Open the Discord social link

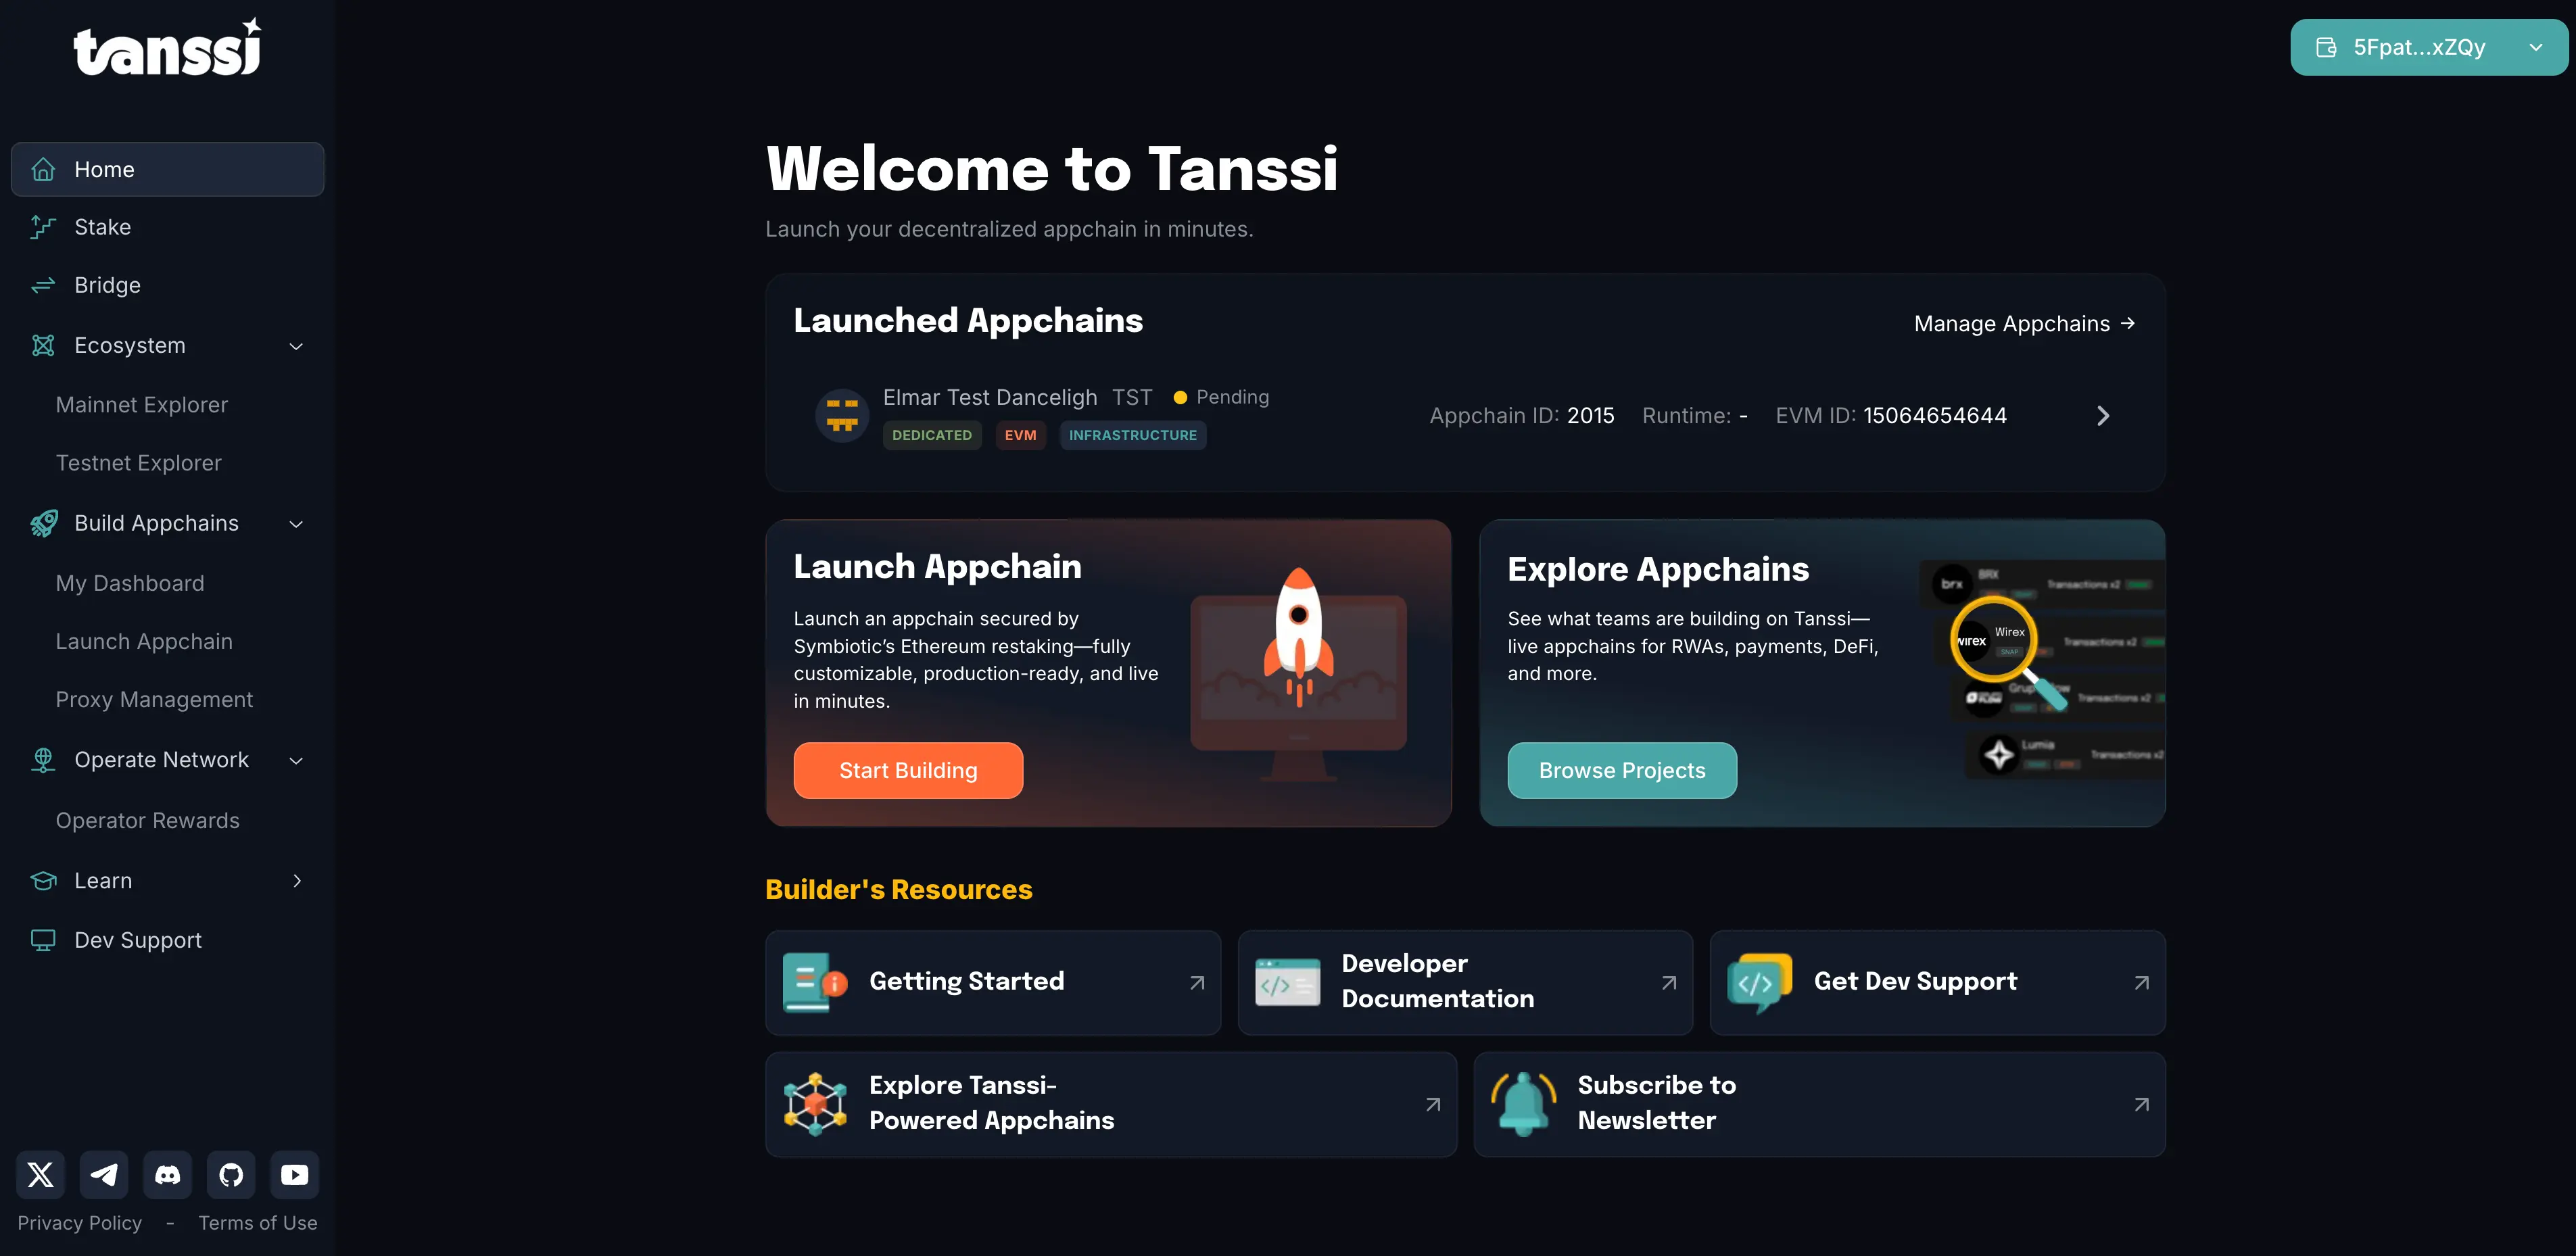[167, 1174]
